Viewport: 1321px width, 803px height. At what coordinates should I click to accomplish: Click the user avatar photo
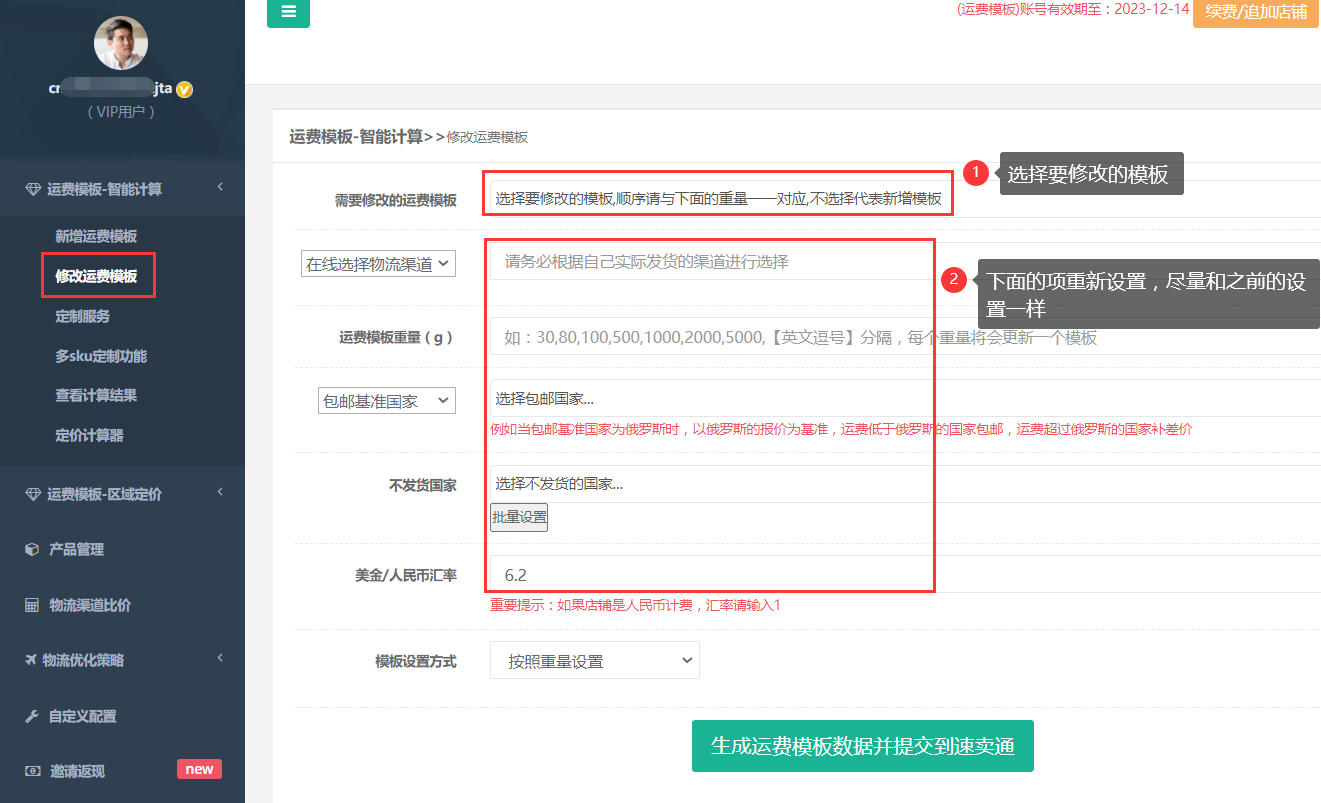tap(121, 42)
